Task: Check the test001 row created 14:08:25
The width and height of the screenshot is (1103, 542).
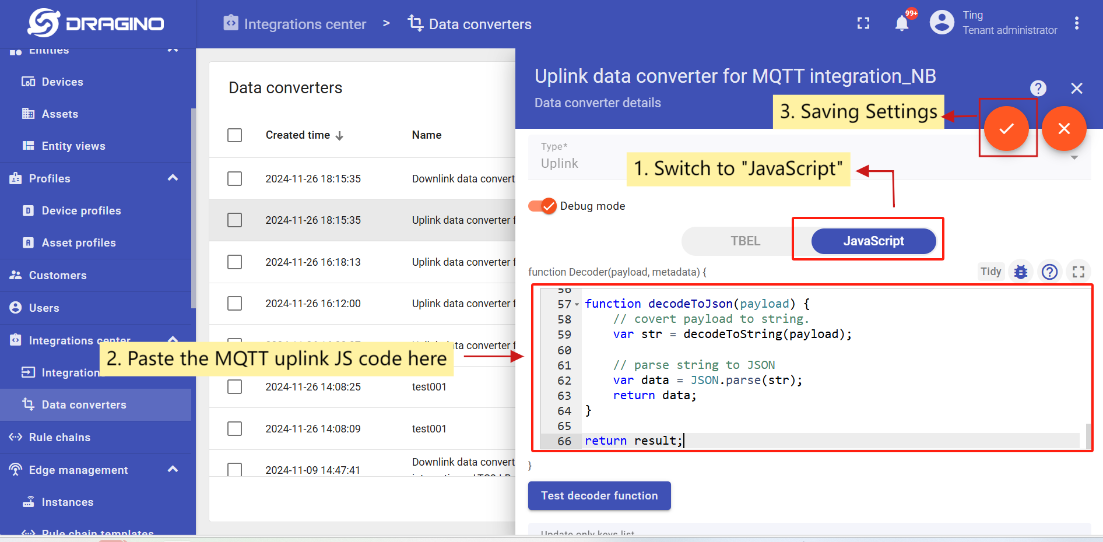Action: tap(235, 386)
